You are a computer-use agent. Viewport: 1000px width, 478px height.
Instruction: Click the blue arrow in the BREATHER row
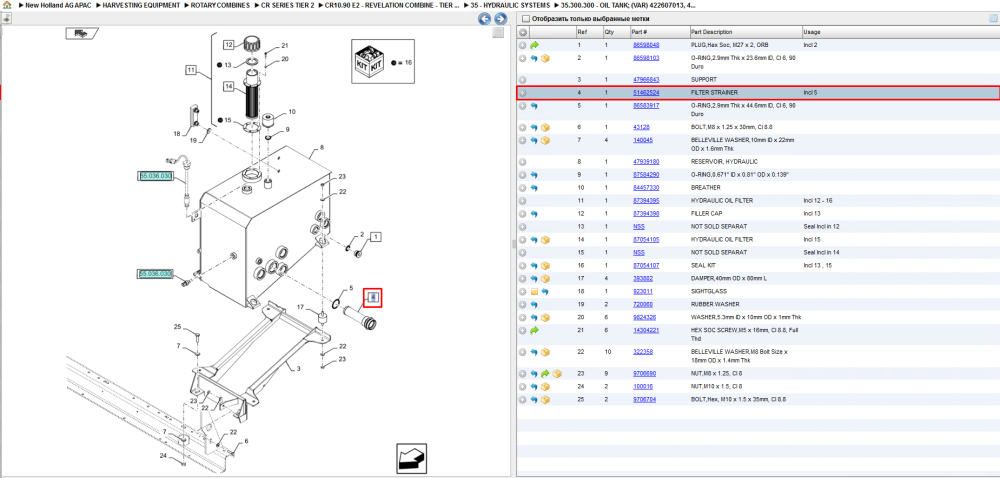(534, 188)
